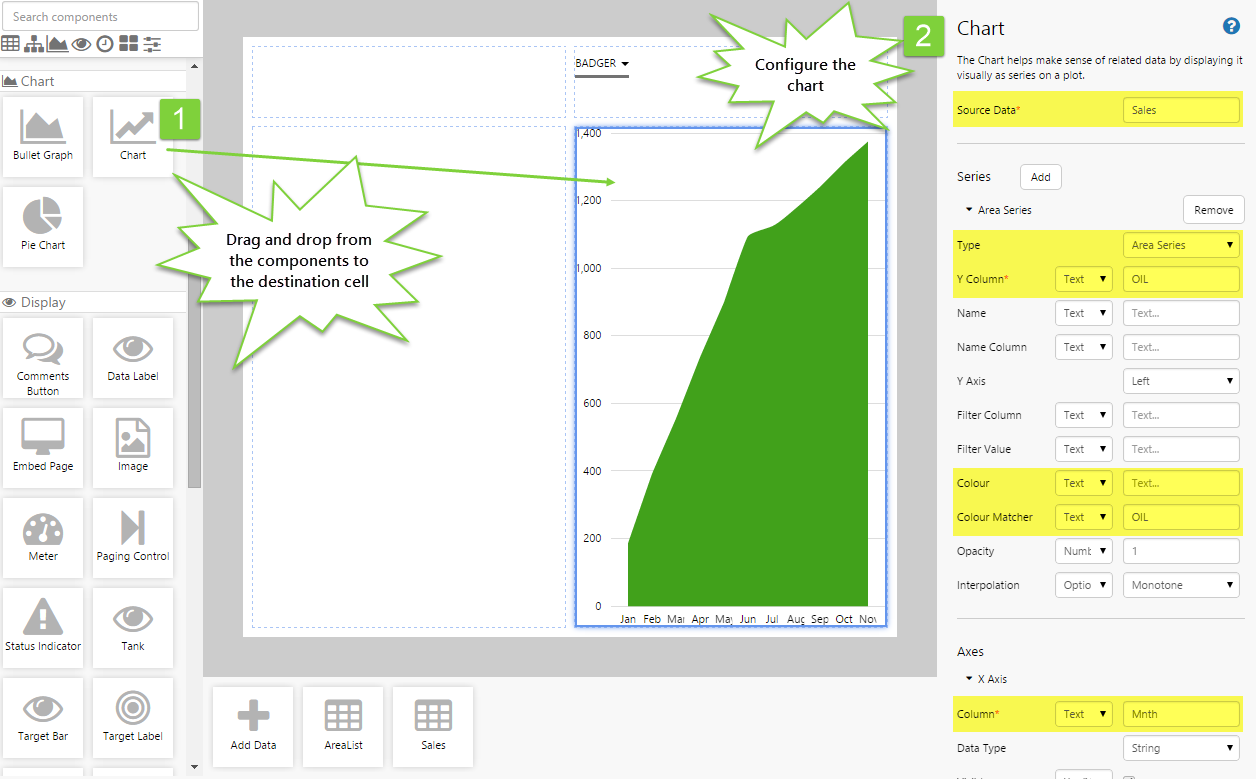
Task: Click the hierarchy category filter icon
Action: (34, 44)
